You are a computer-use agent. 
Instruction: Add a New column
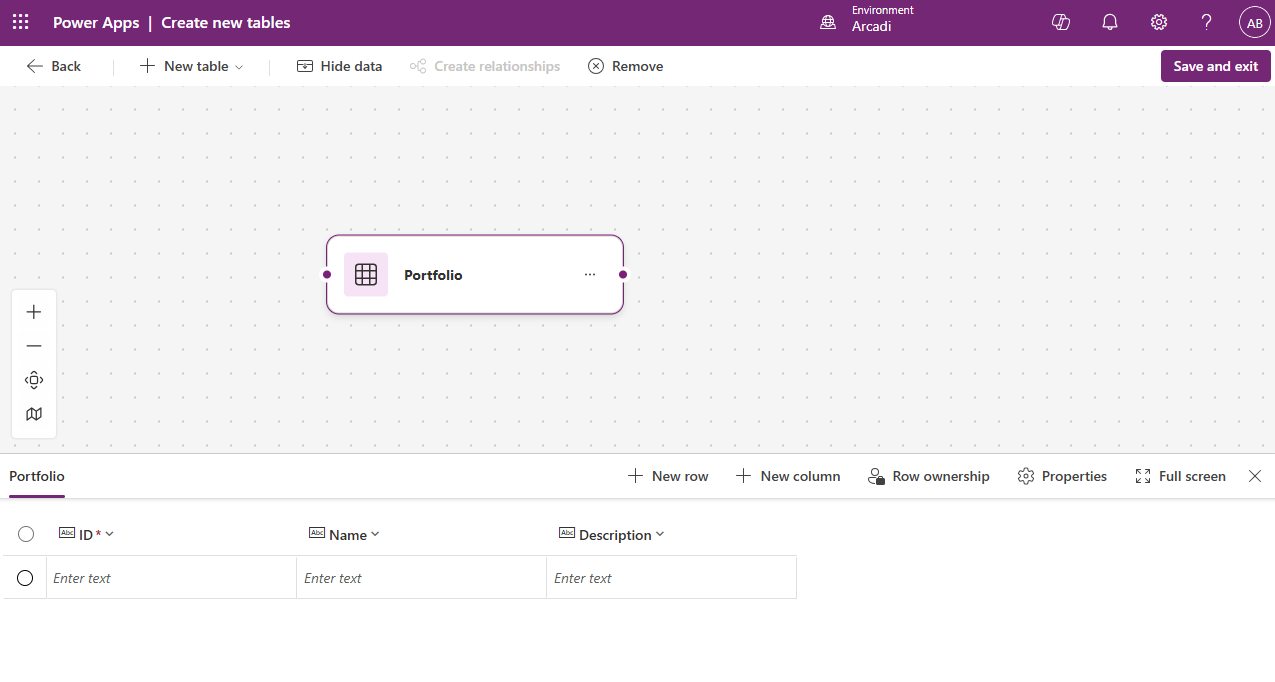(788, 477)
